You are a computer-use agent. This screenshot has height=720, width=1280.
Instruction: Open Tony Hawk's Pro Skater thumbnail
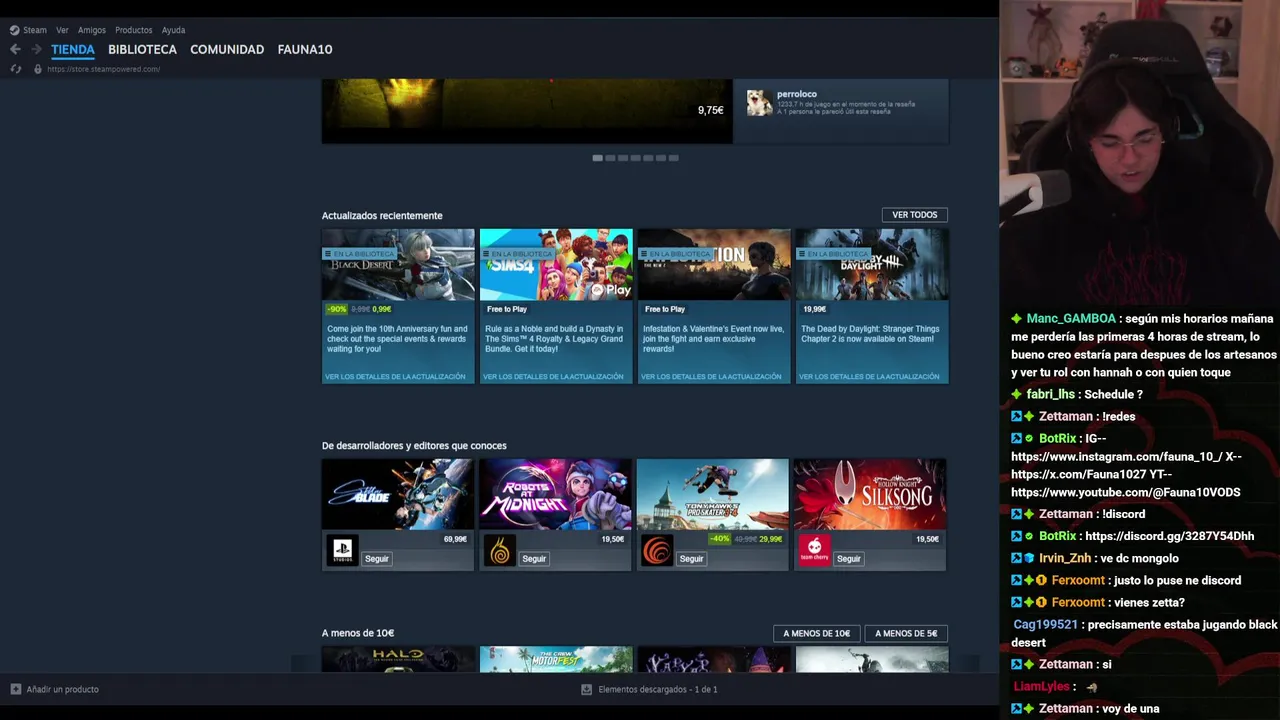[713, 494]
